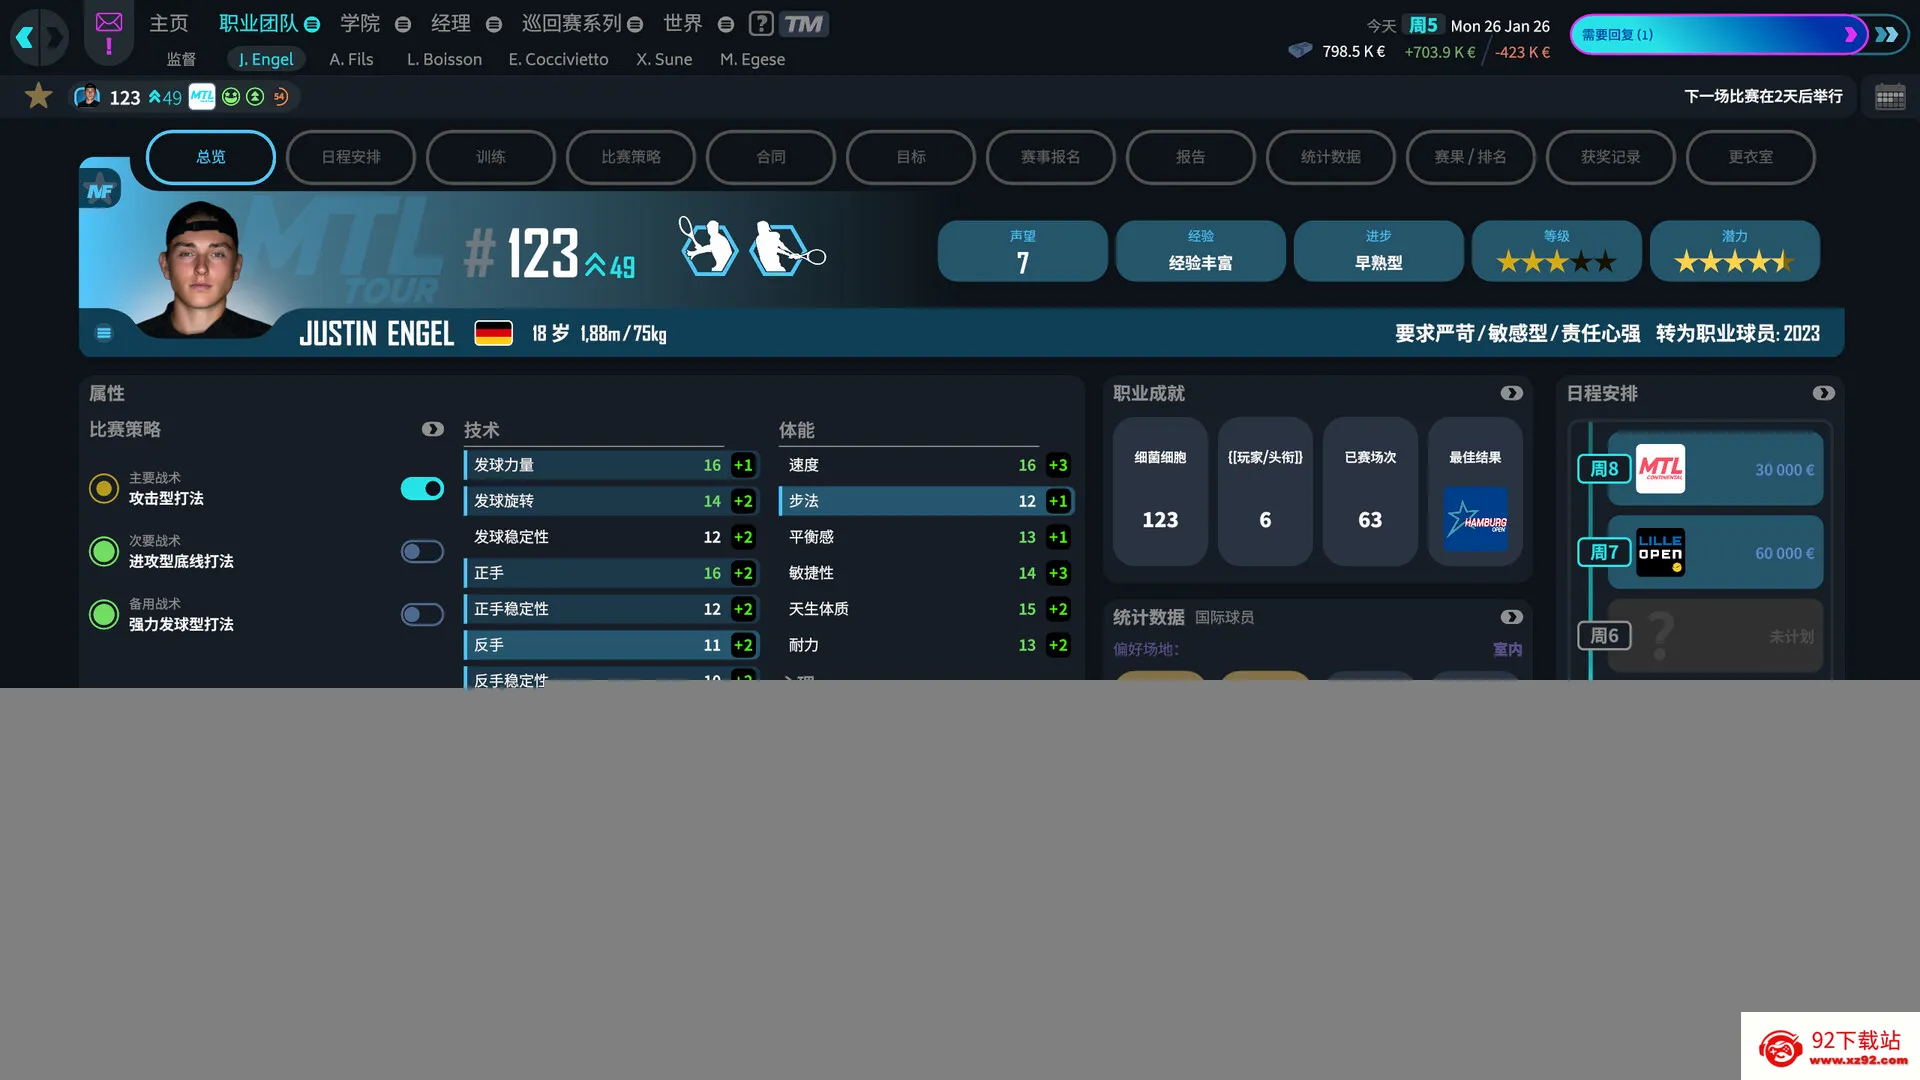Click the right-handed player style hexagon icon
Viewport: 1920px width, 1080px height.
click(x=708, y=246)
